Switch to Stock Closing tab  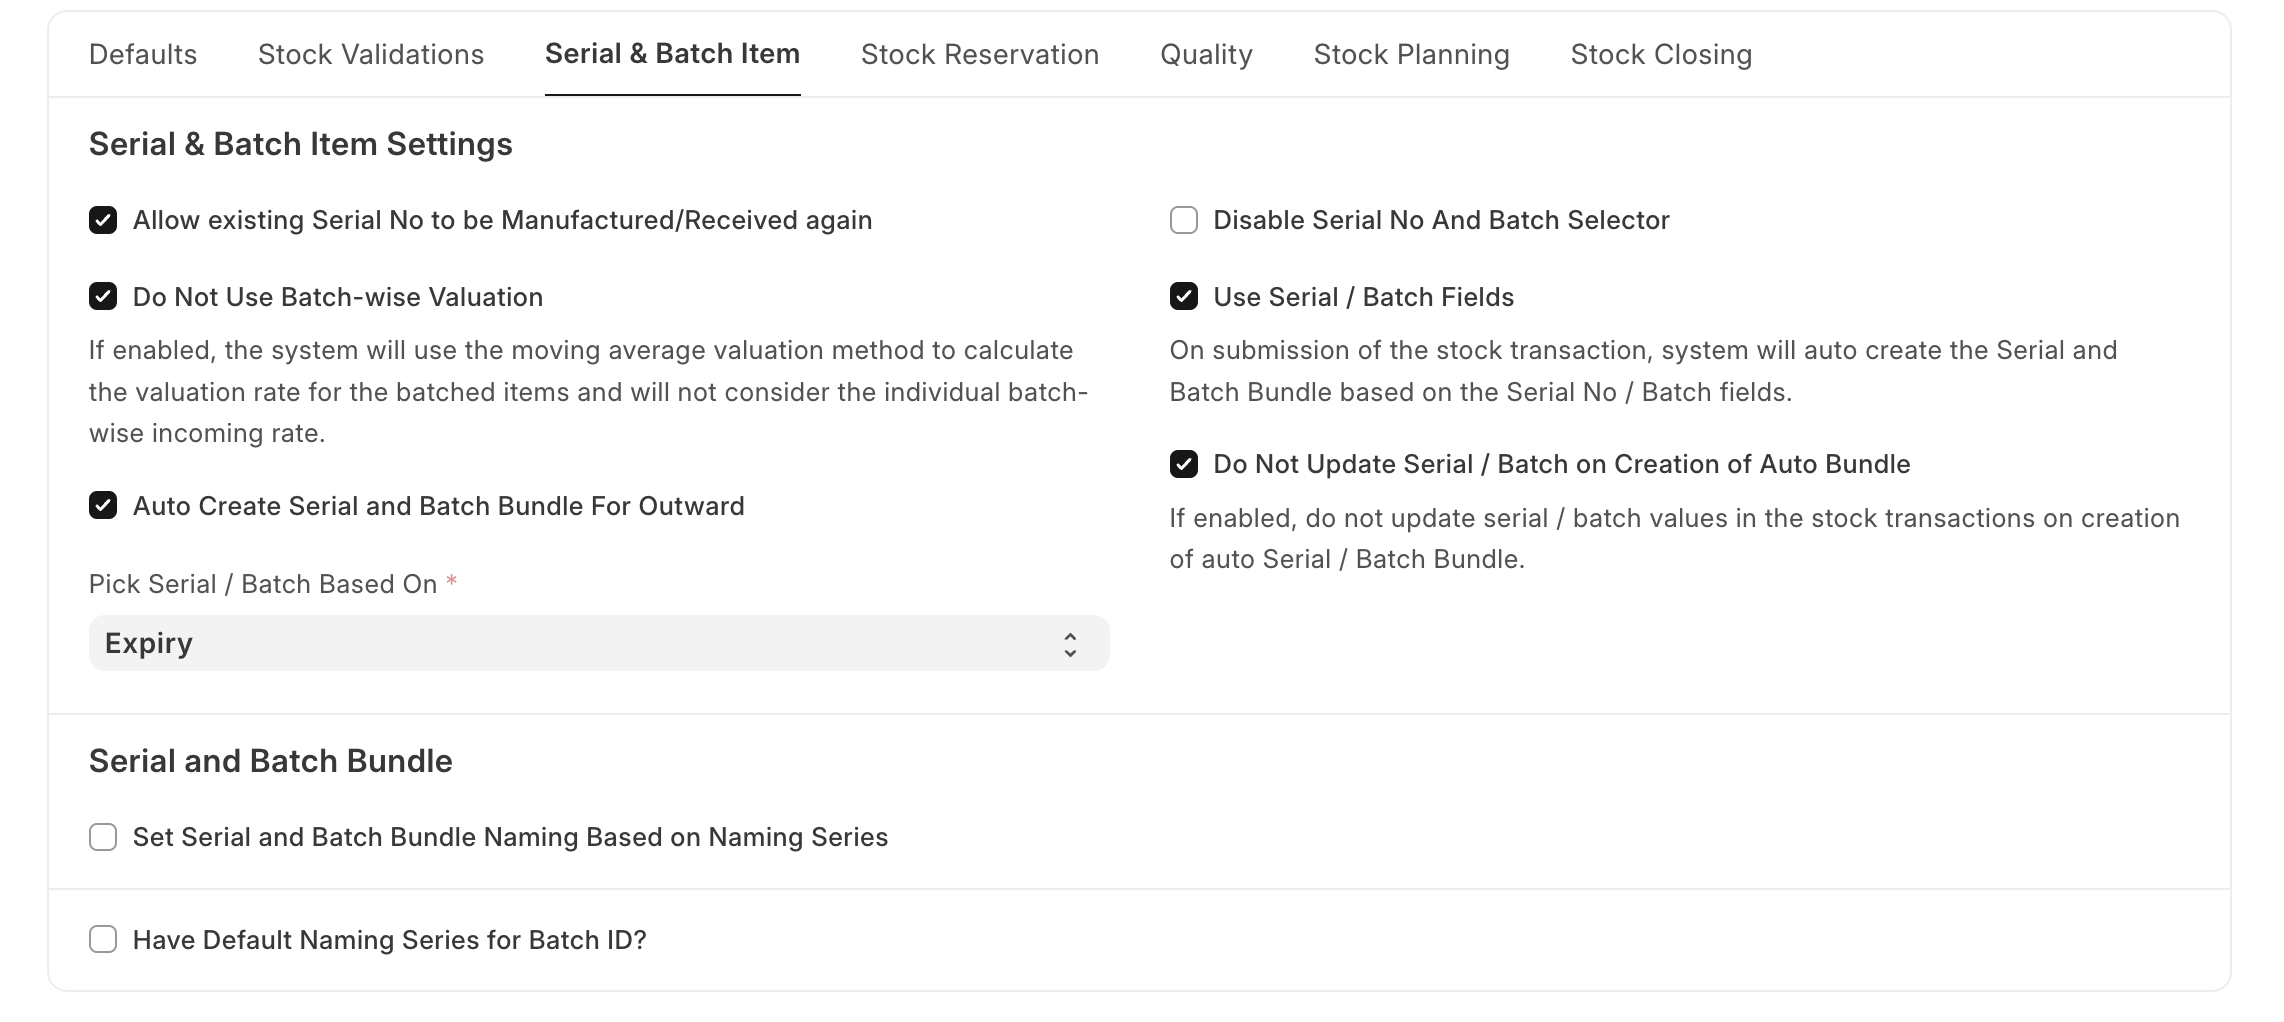point(1661,54)
